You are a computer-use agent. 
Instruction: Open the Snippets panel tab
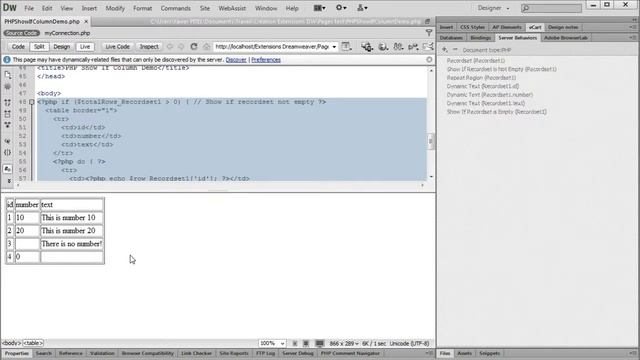tap(489, 353)
